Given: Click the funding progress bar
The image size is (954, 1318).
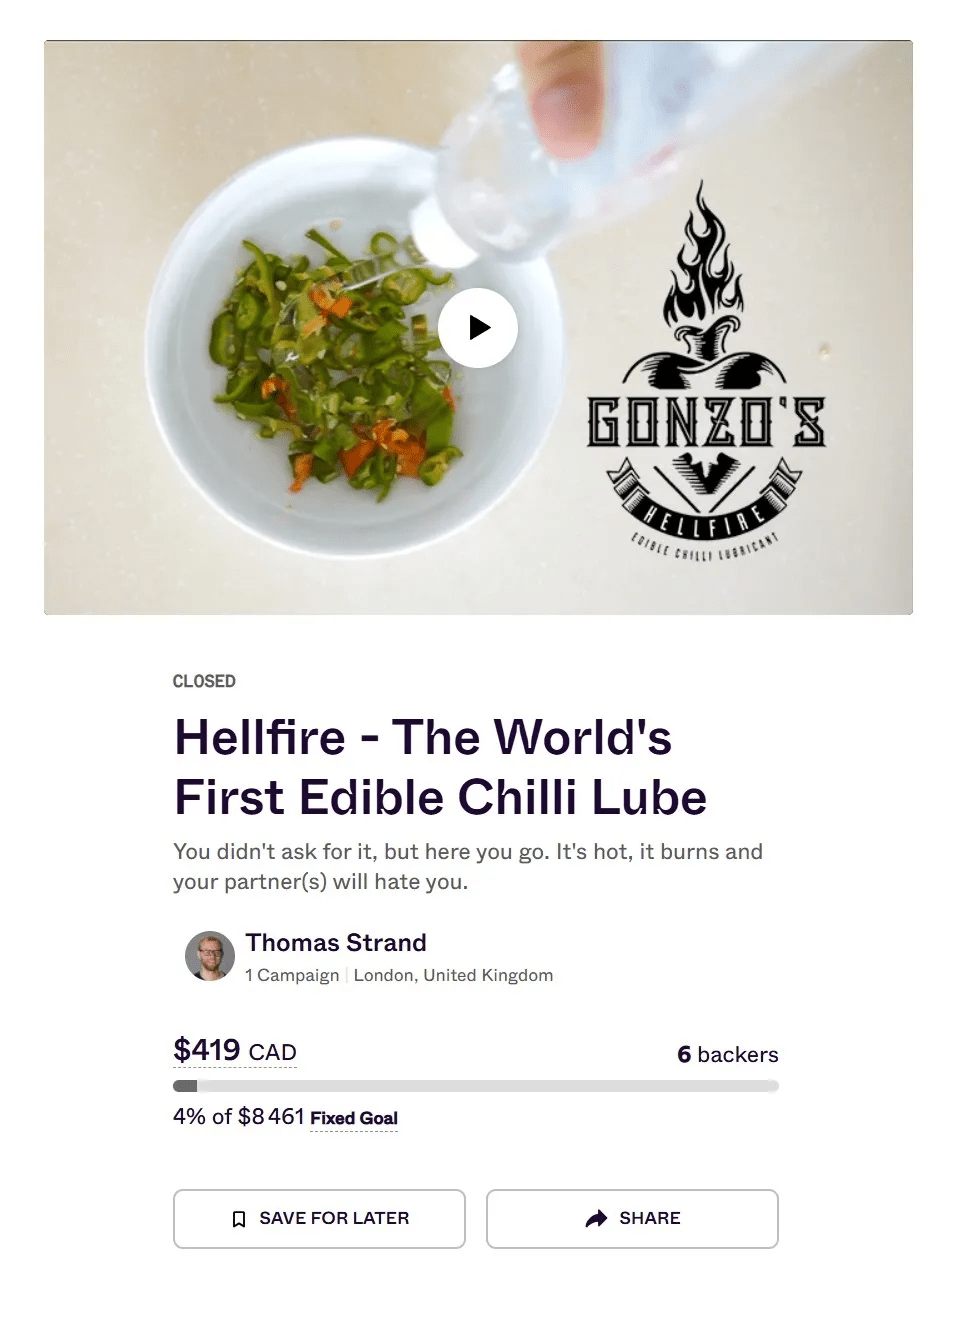Looking at the screenshot, I should pyautogui.click(x=476, y=1086).
